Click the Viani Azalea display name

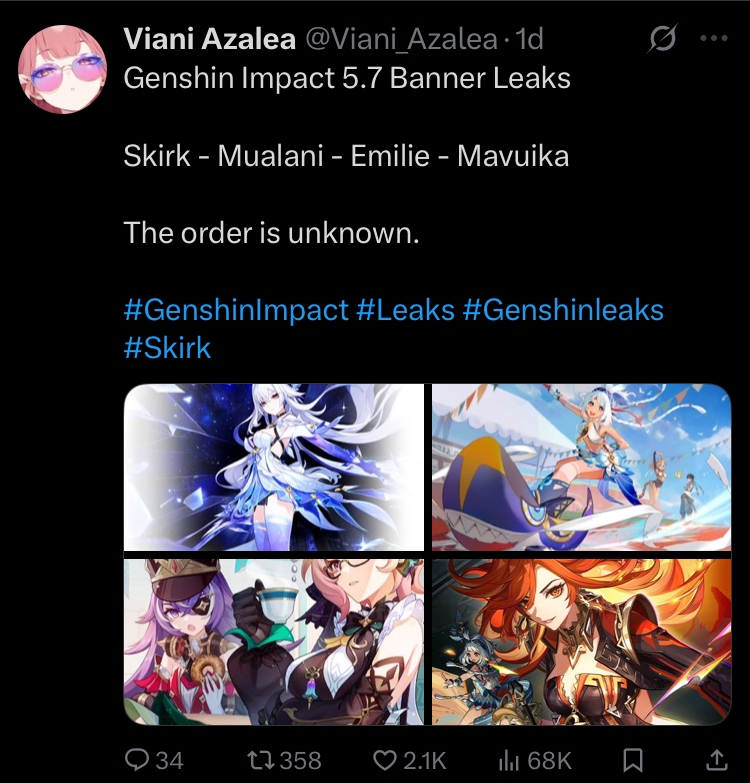(x=209, y=38)
